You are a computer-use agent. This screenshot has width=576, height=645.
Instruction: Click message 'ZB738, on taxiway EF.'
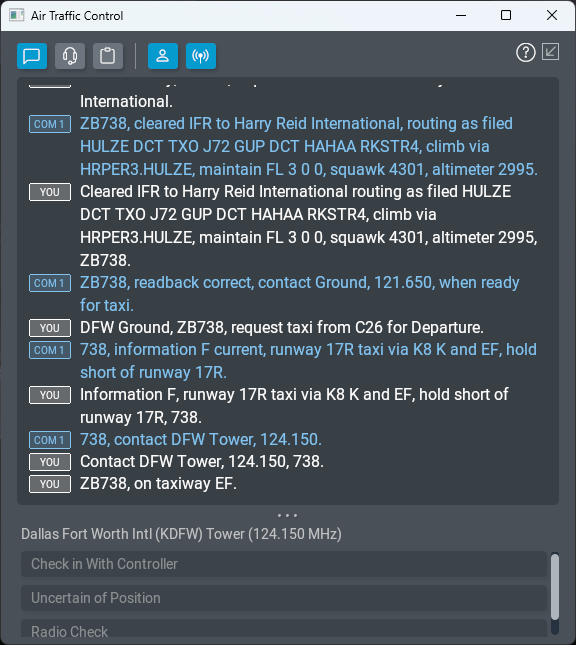[x=158, y=484]
